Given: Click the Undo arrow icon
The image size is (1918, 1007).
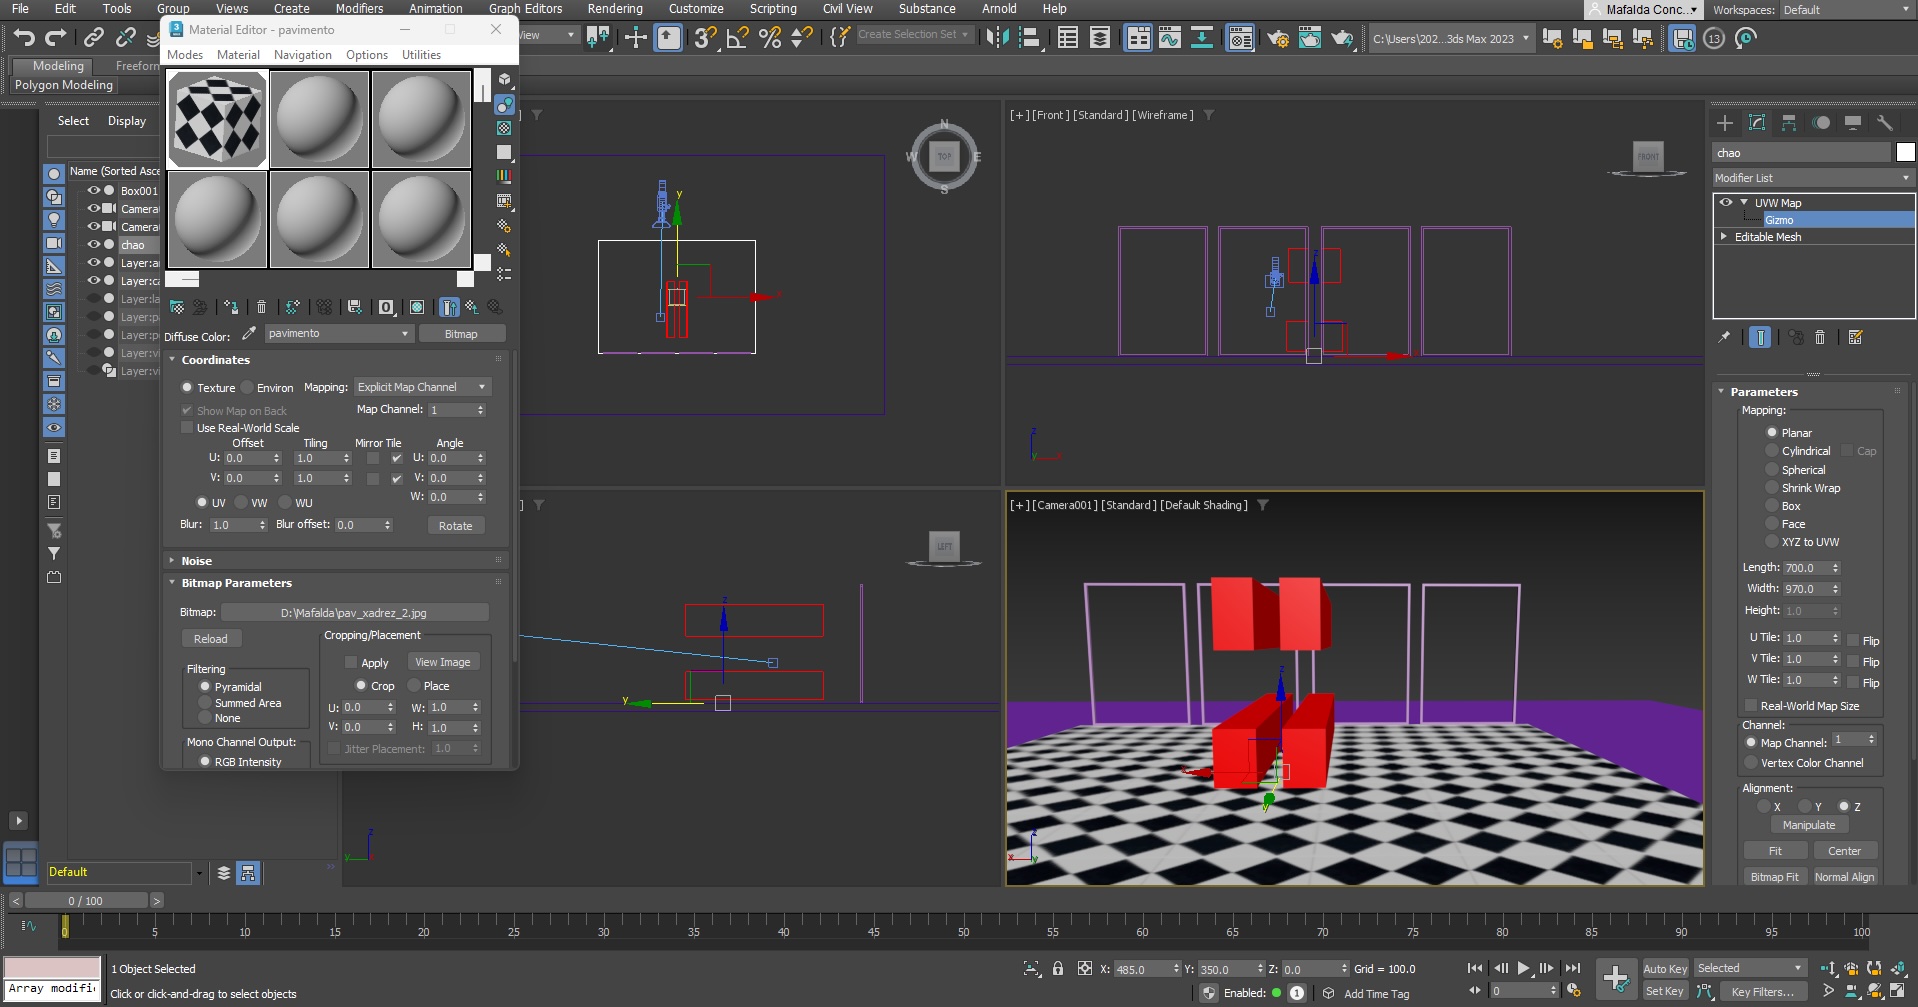Looking at the screenshot, I should [23, 38].
